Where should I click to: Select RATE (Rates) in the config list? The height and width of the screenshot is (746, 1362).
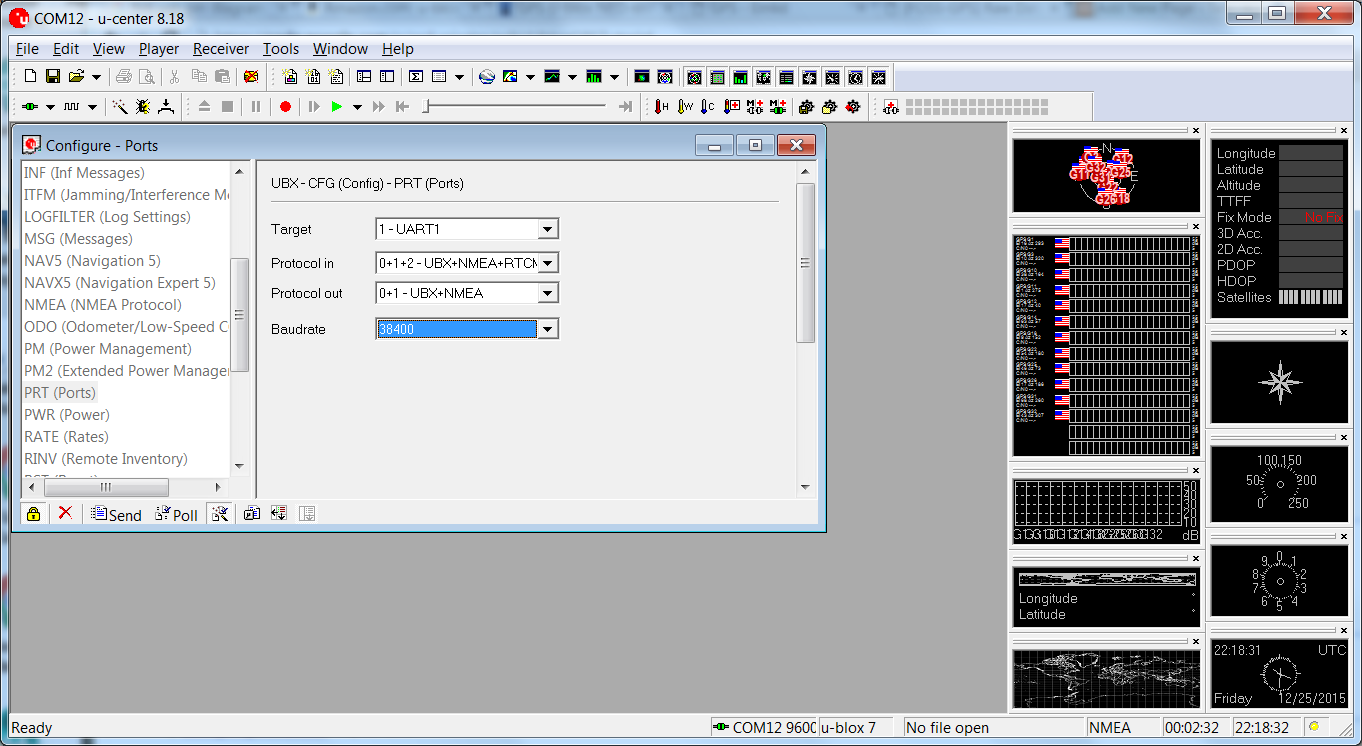(66, 437)
